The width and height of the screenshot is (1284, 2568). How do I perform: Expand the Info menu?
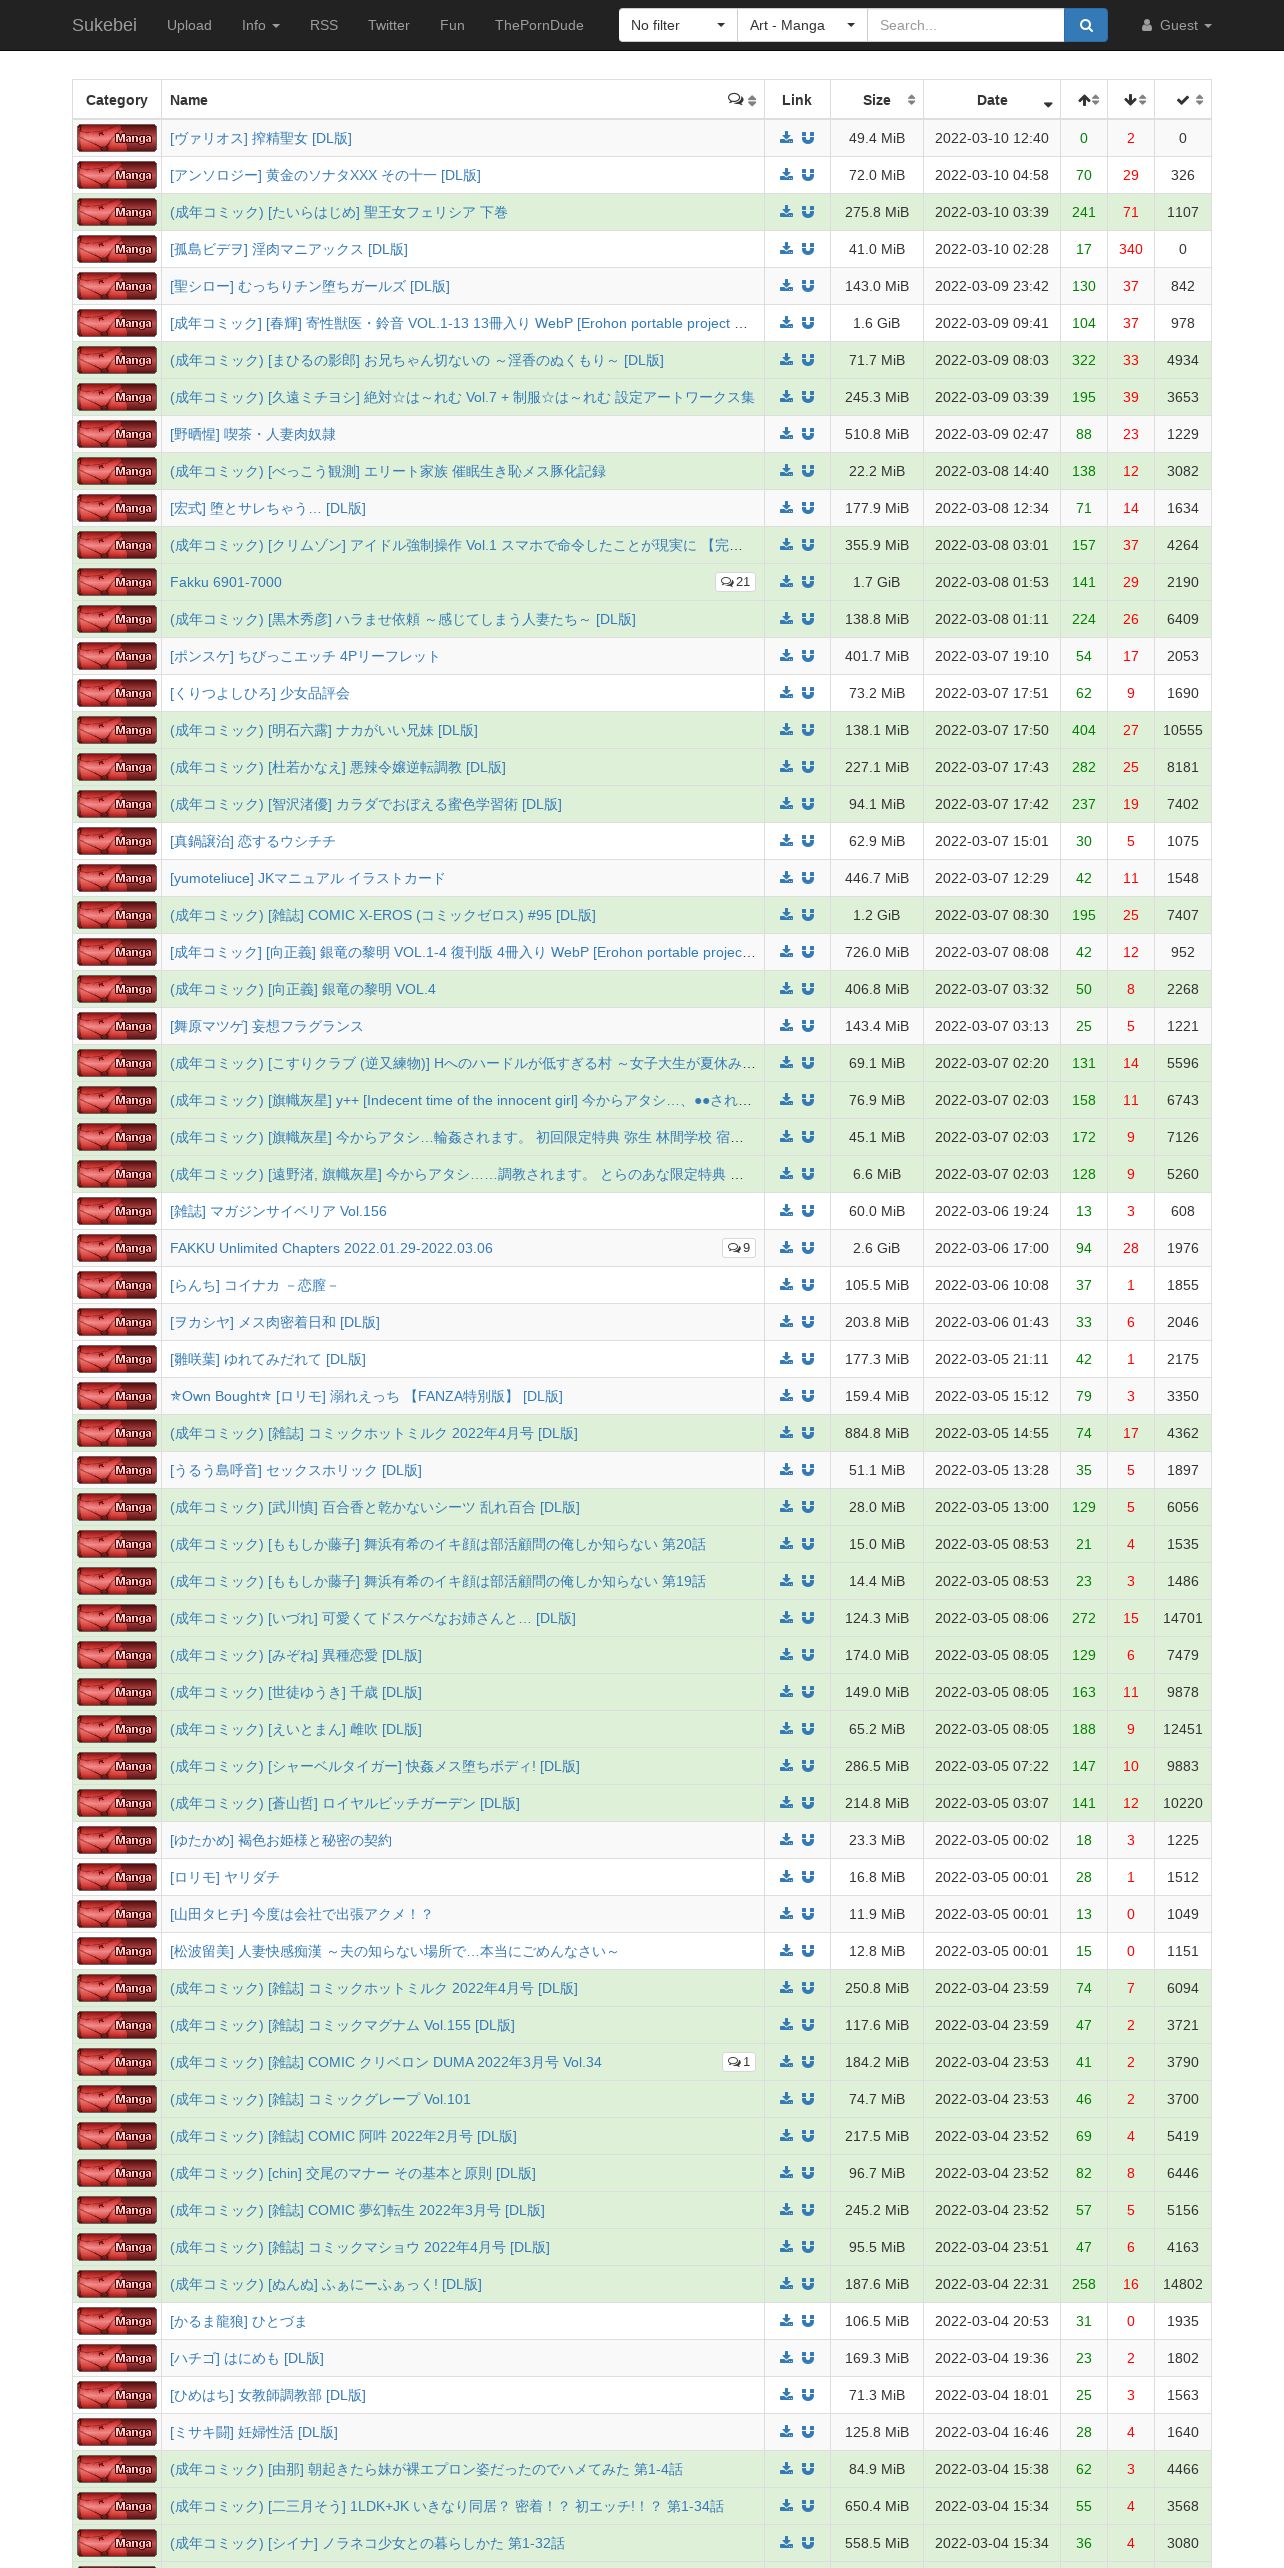[261, 25]
